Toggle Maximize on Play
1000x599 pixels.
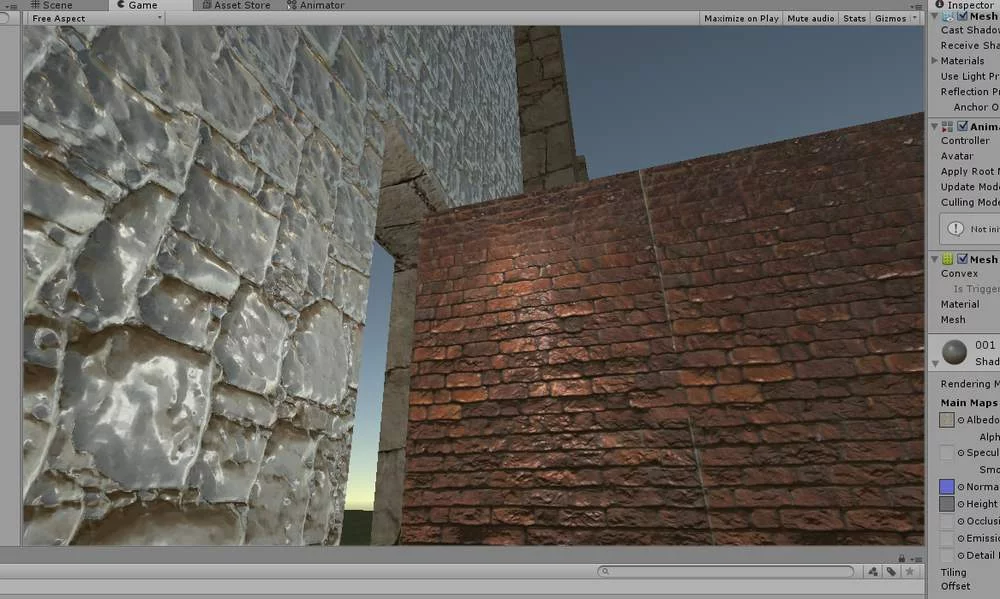click(741, 18)
